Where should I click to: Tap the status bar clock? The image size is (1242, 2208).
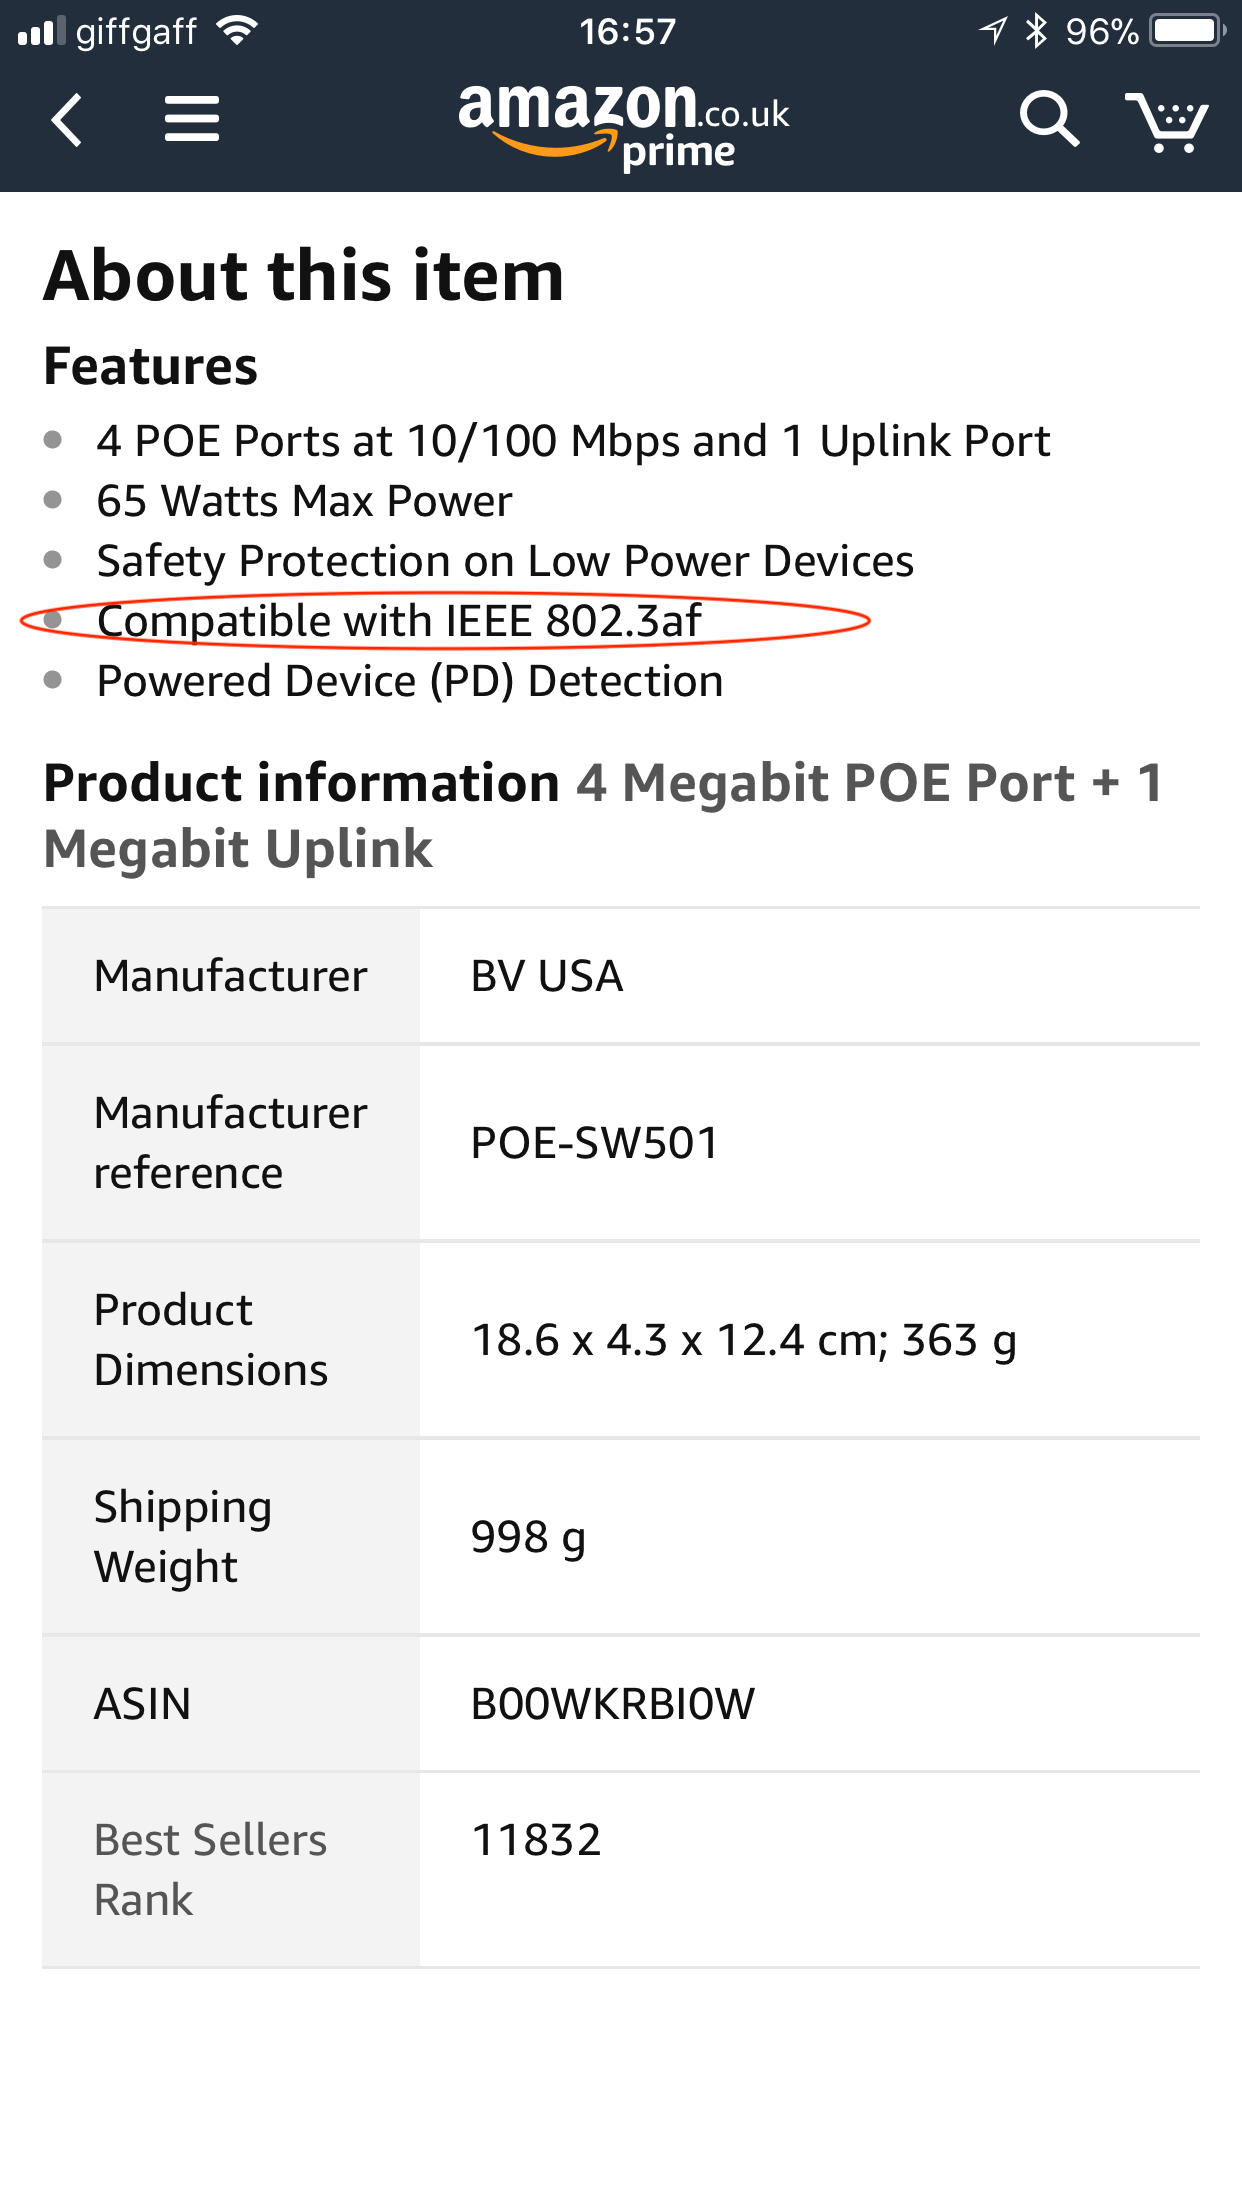[x=627, y=32]
